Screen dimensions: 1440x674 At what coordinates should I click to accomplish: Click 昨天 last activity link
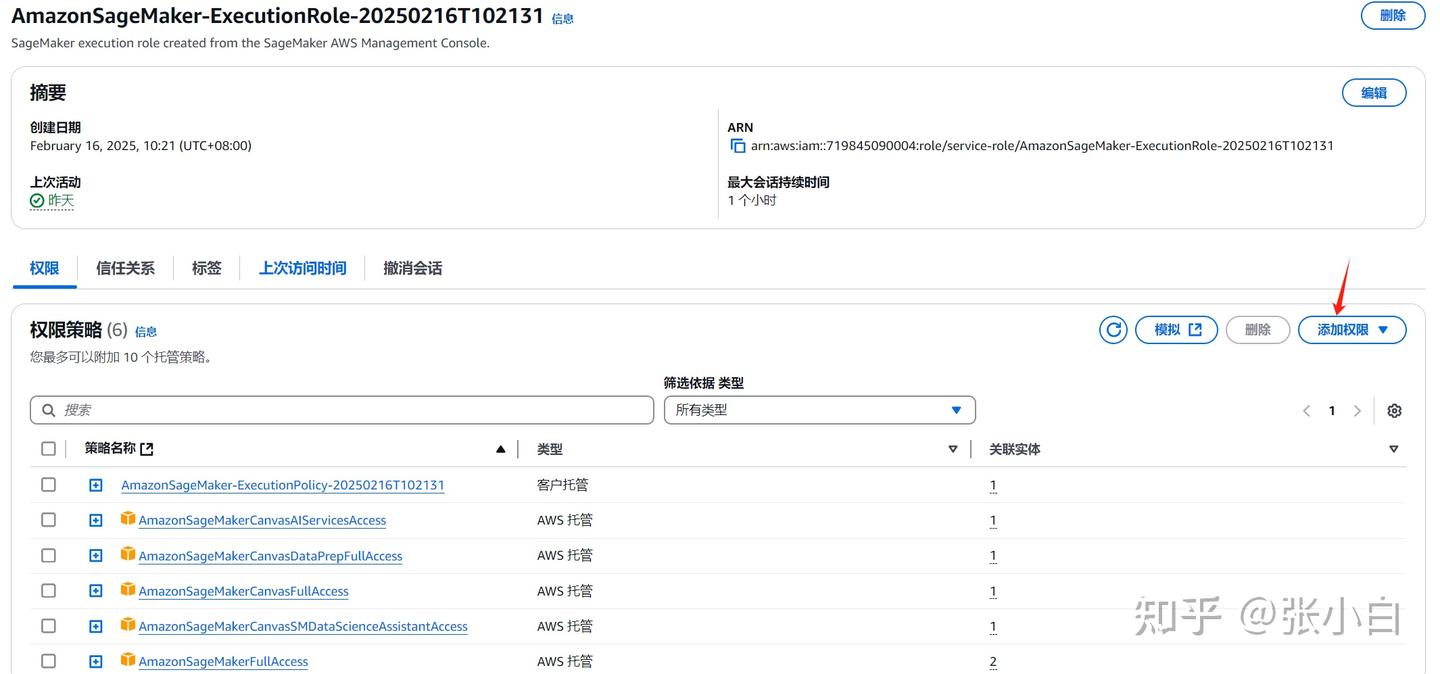pos(61,200)
